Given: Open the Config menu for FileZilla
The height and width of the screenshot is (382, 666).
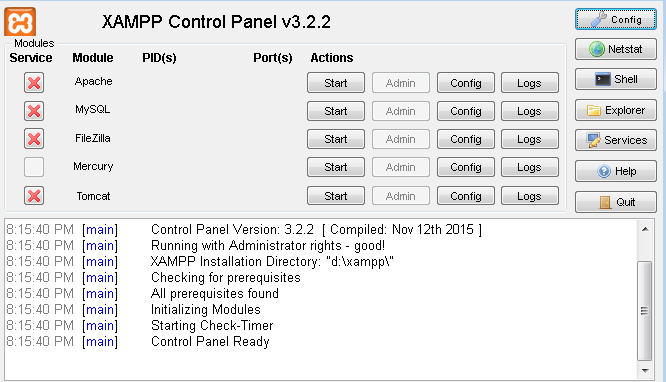Looking at the screenshot, I should [466, 139].
